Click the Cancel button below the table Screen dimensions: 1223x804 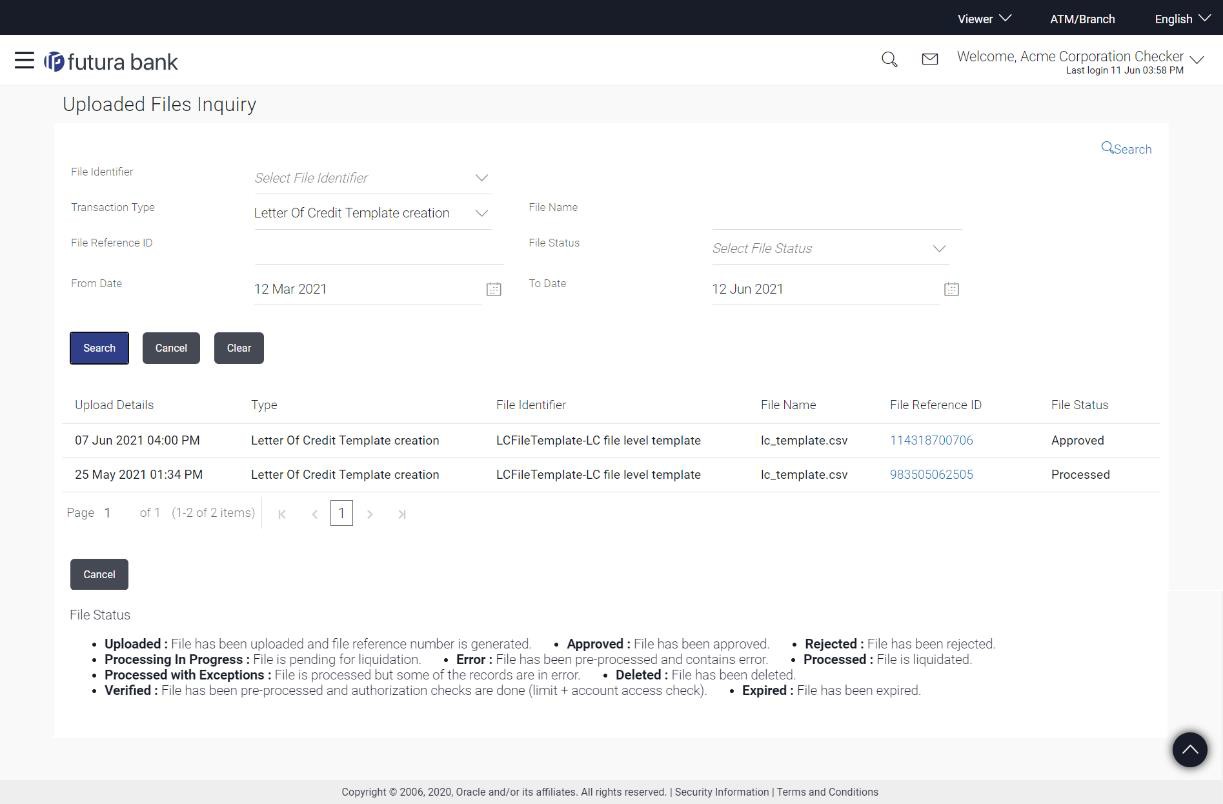pyautogui.click(x=99, y=574)
